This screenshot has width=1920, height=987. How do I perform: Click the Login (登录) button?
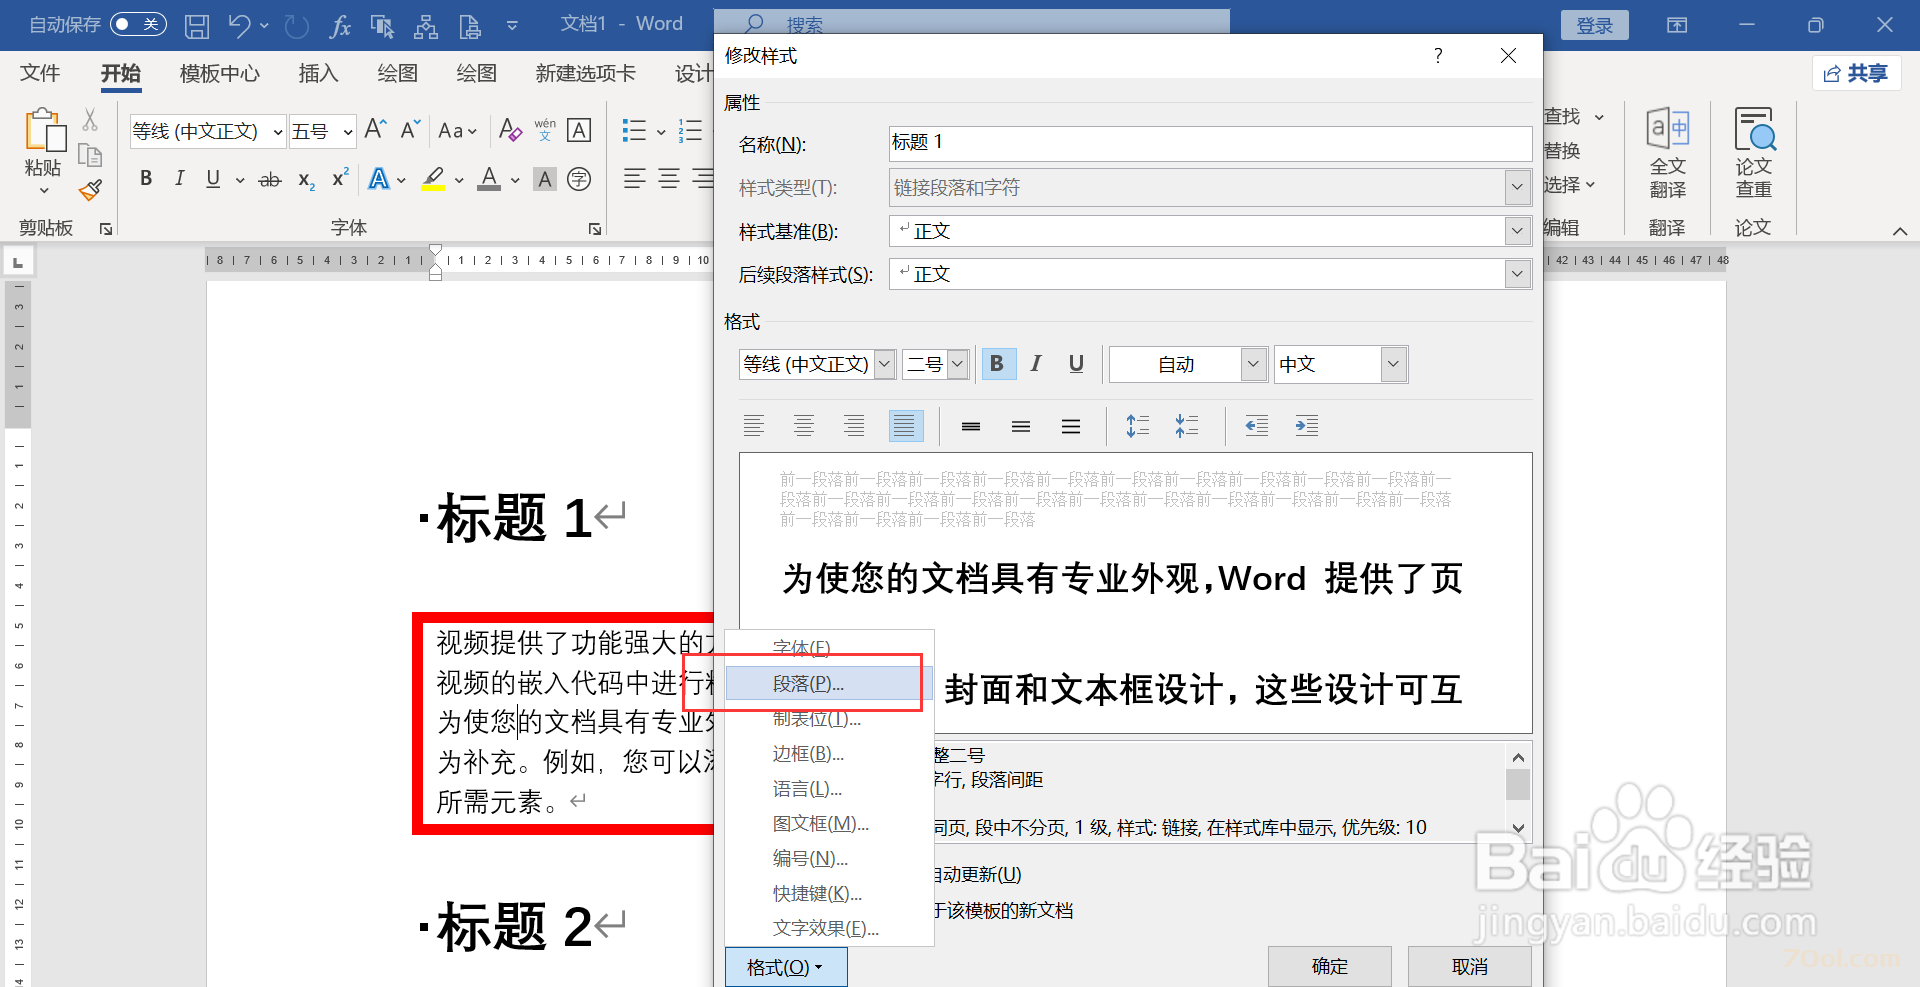pyautogui.click(x=1595, y=25)
